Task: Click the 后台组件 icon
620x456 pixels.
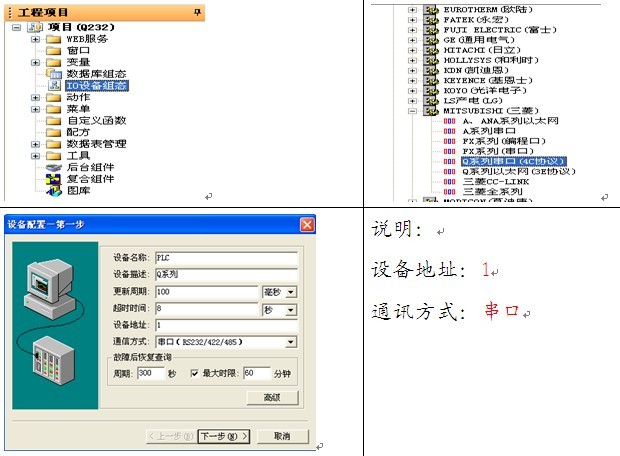Action: pyautogui.click(x=53, y=167)
